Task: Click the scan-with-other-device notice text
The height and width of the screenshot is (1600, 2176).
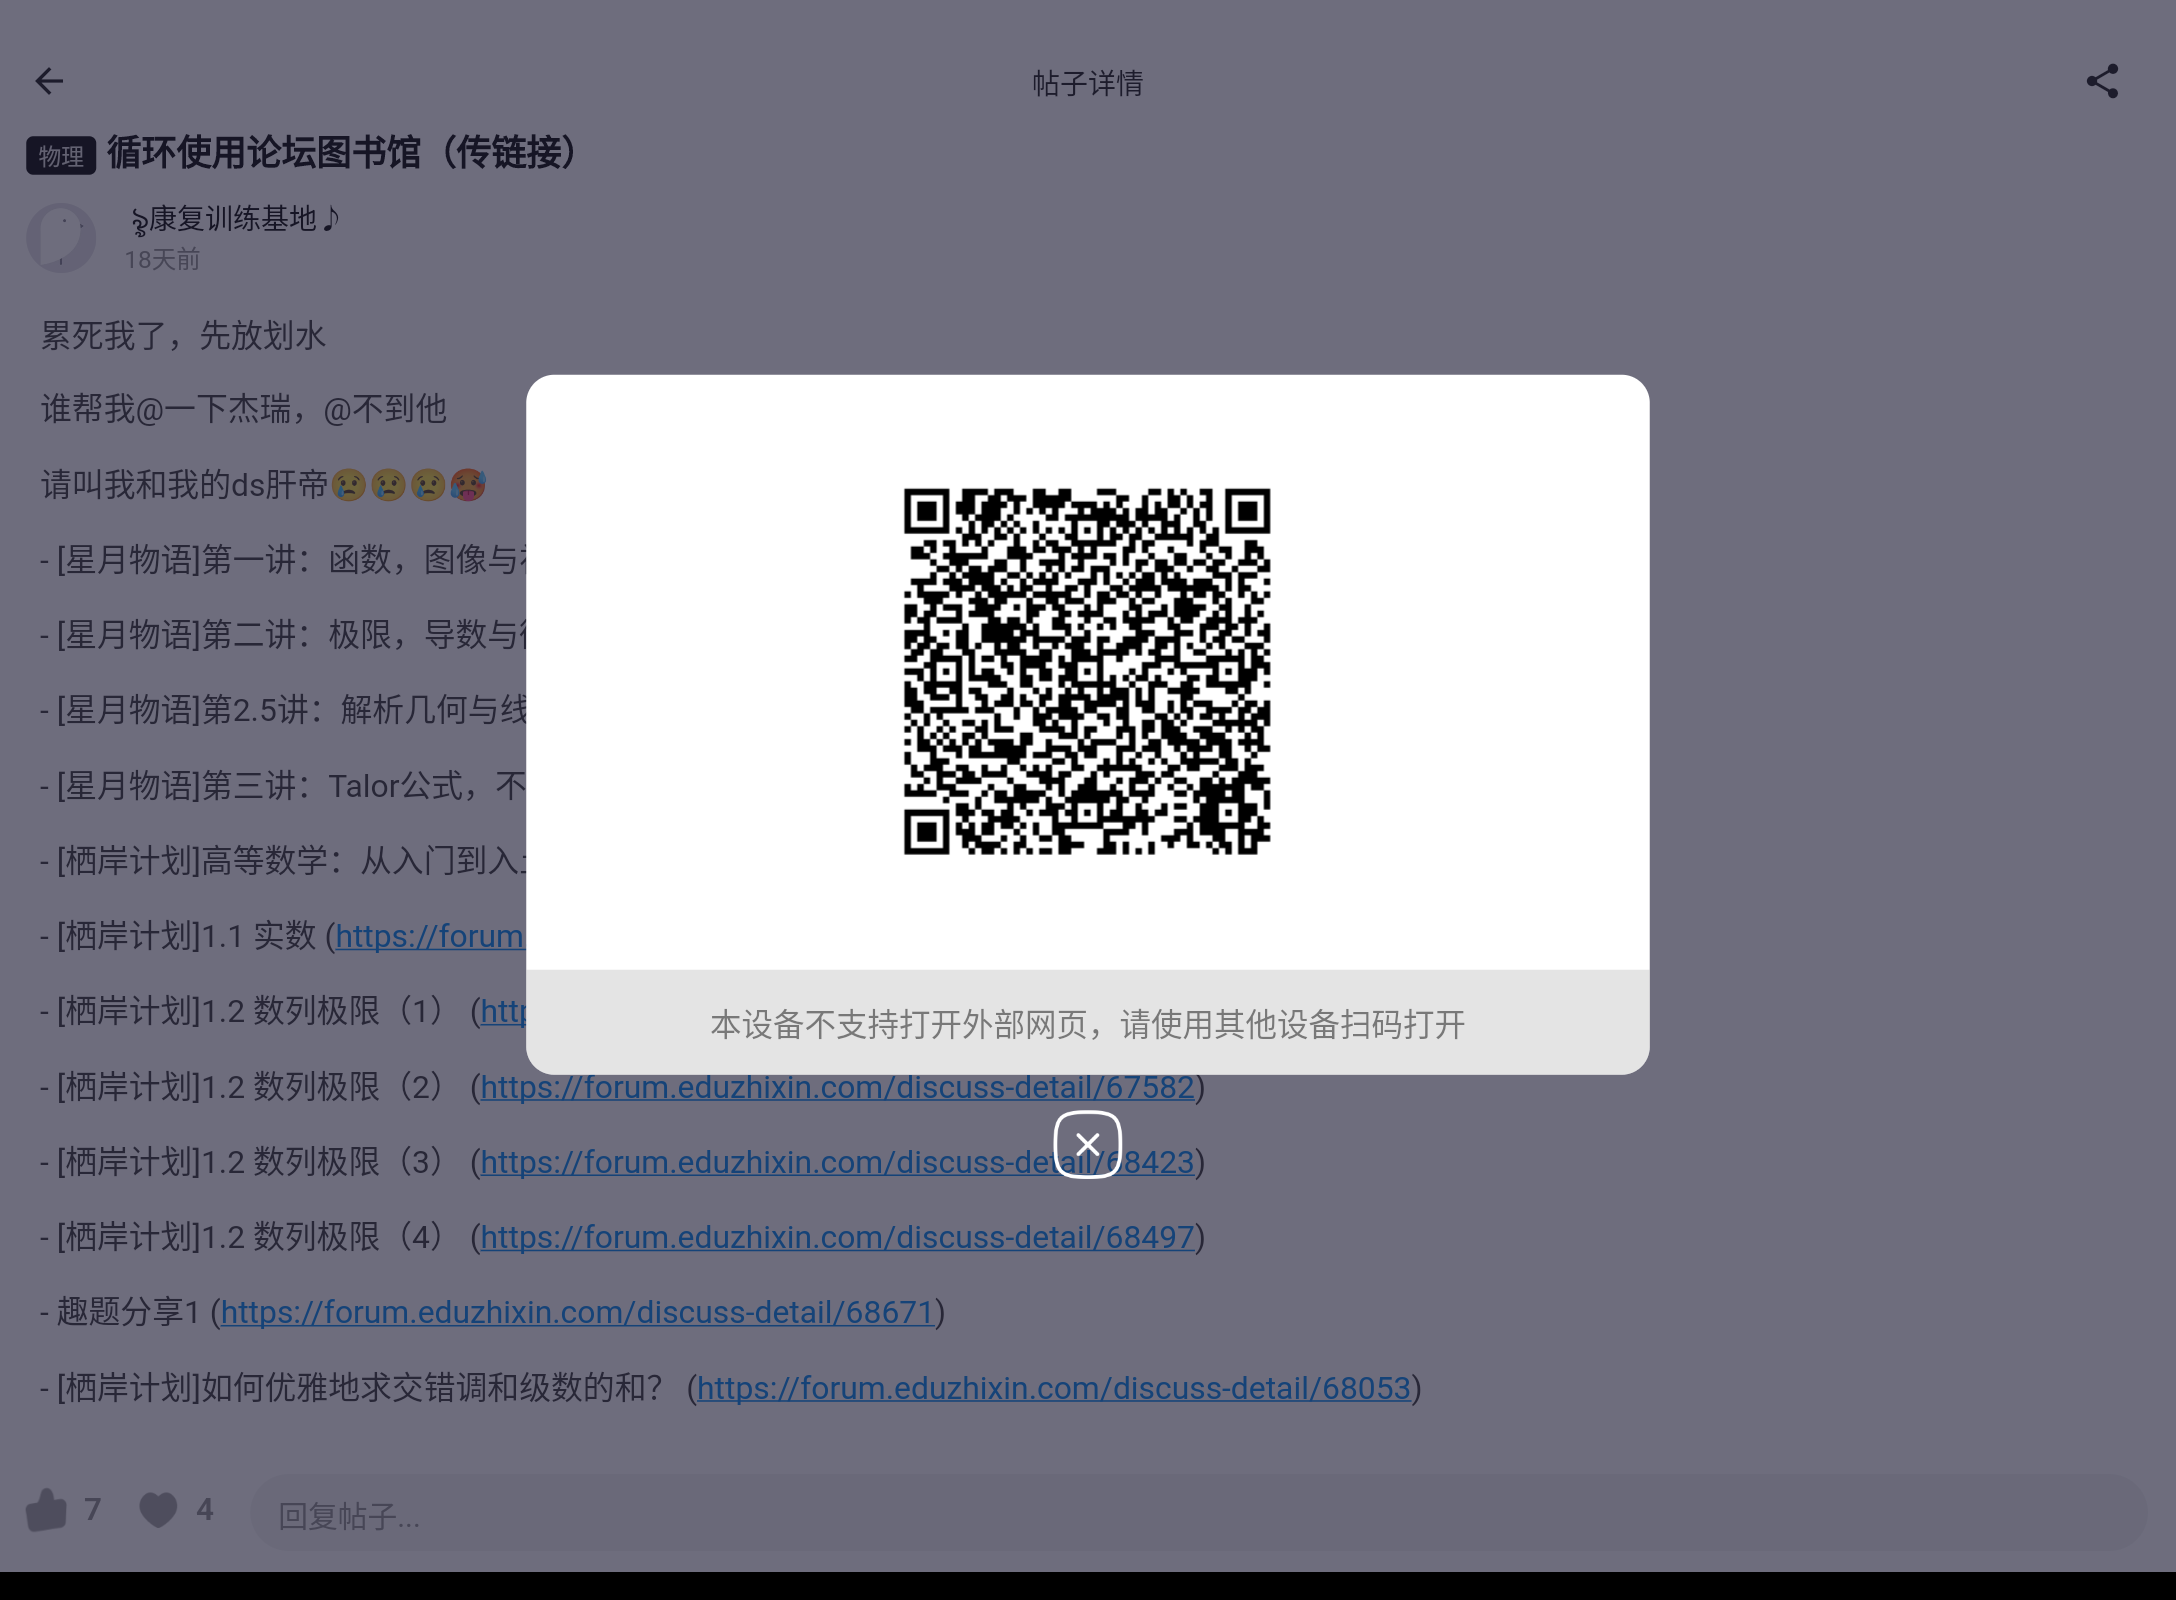Action: [1087, 1024]
